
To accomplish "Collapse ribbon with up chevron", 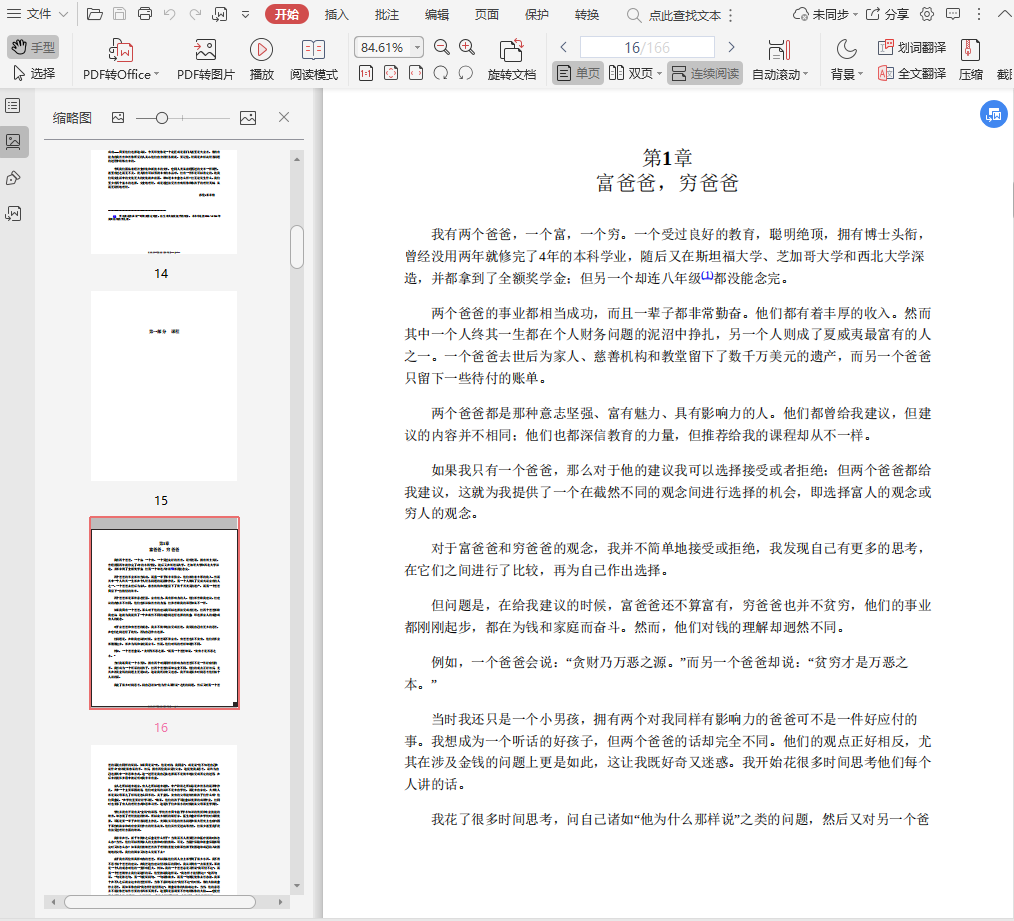I will pos(1004,14).
